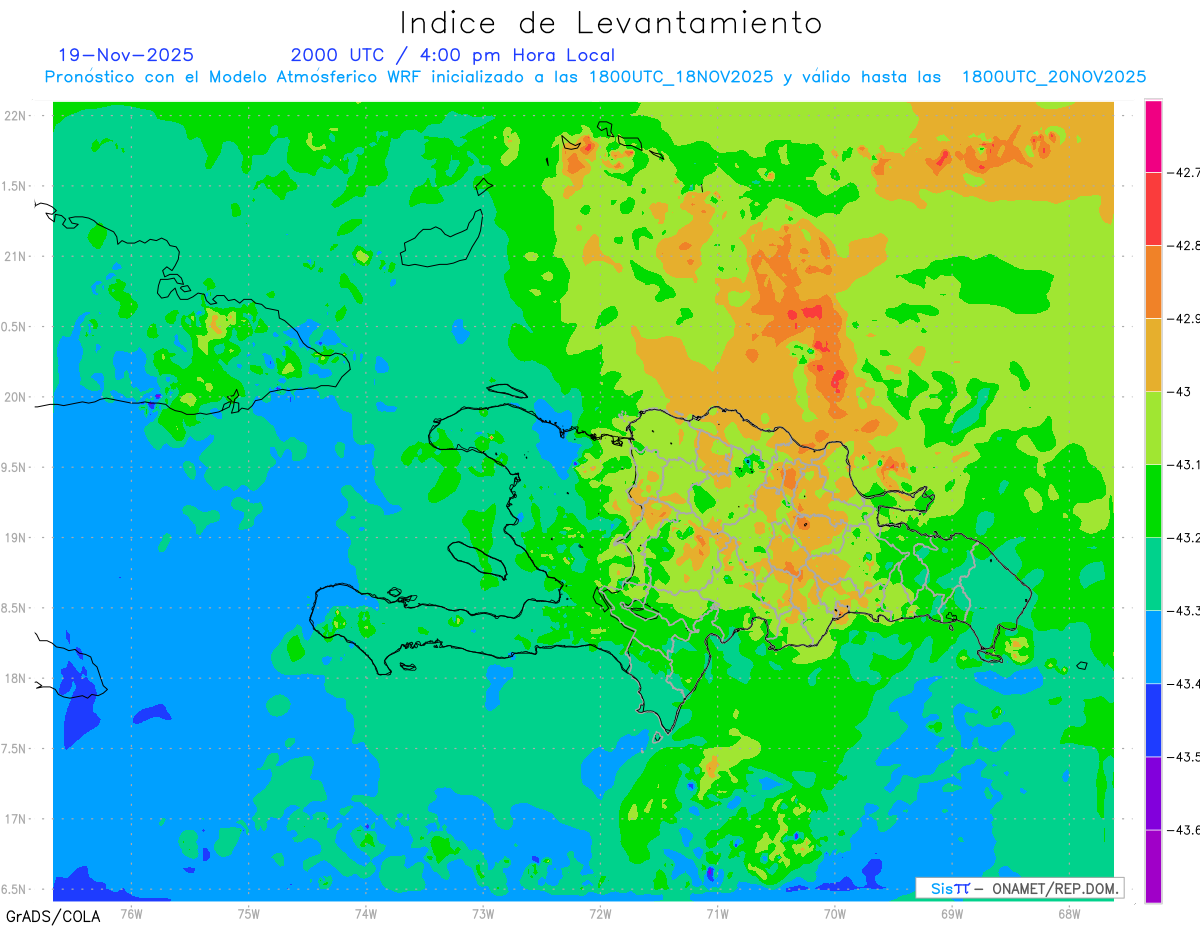Click the '72W' longitude label
The height and width of the screenshot is (927, 1200).
pyautogui.click(x=600, y=913)
